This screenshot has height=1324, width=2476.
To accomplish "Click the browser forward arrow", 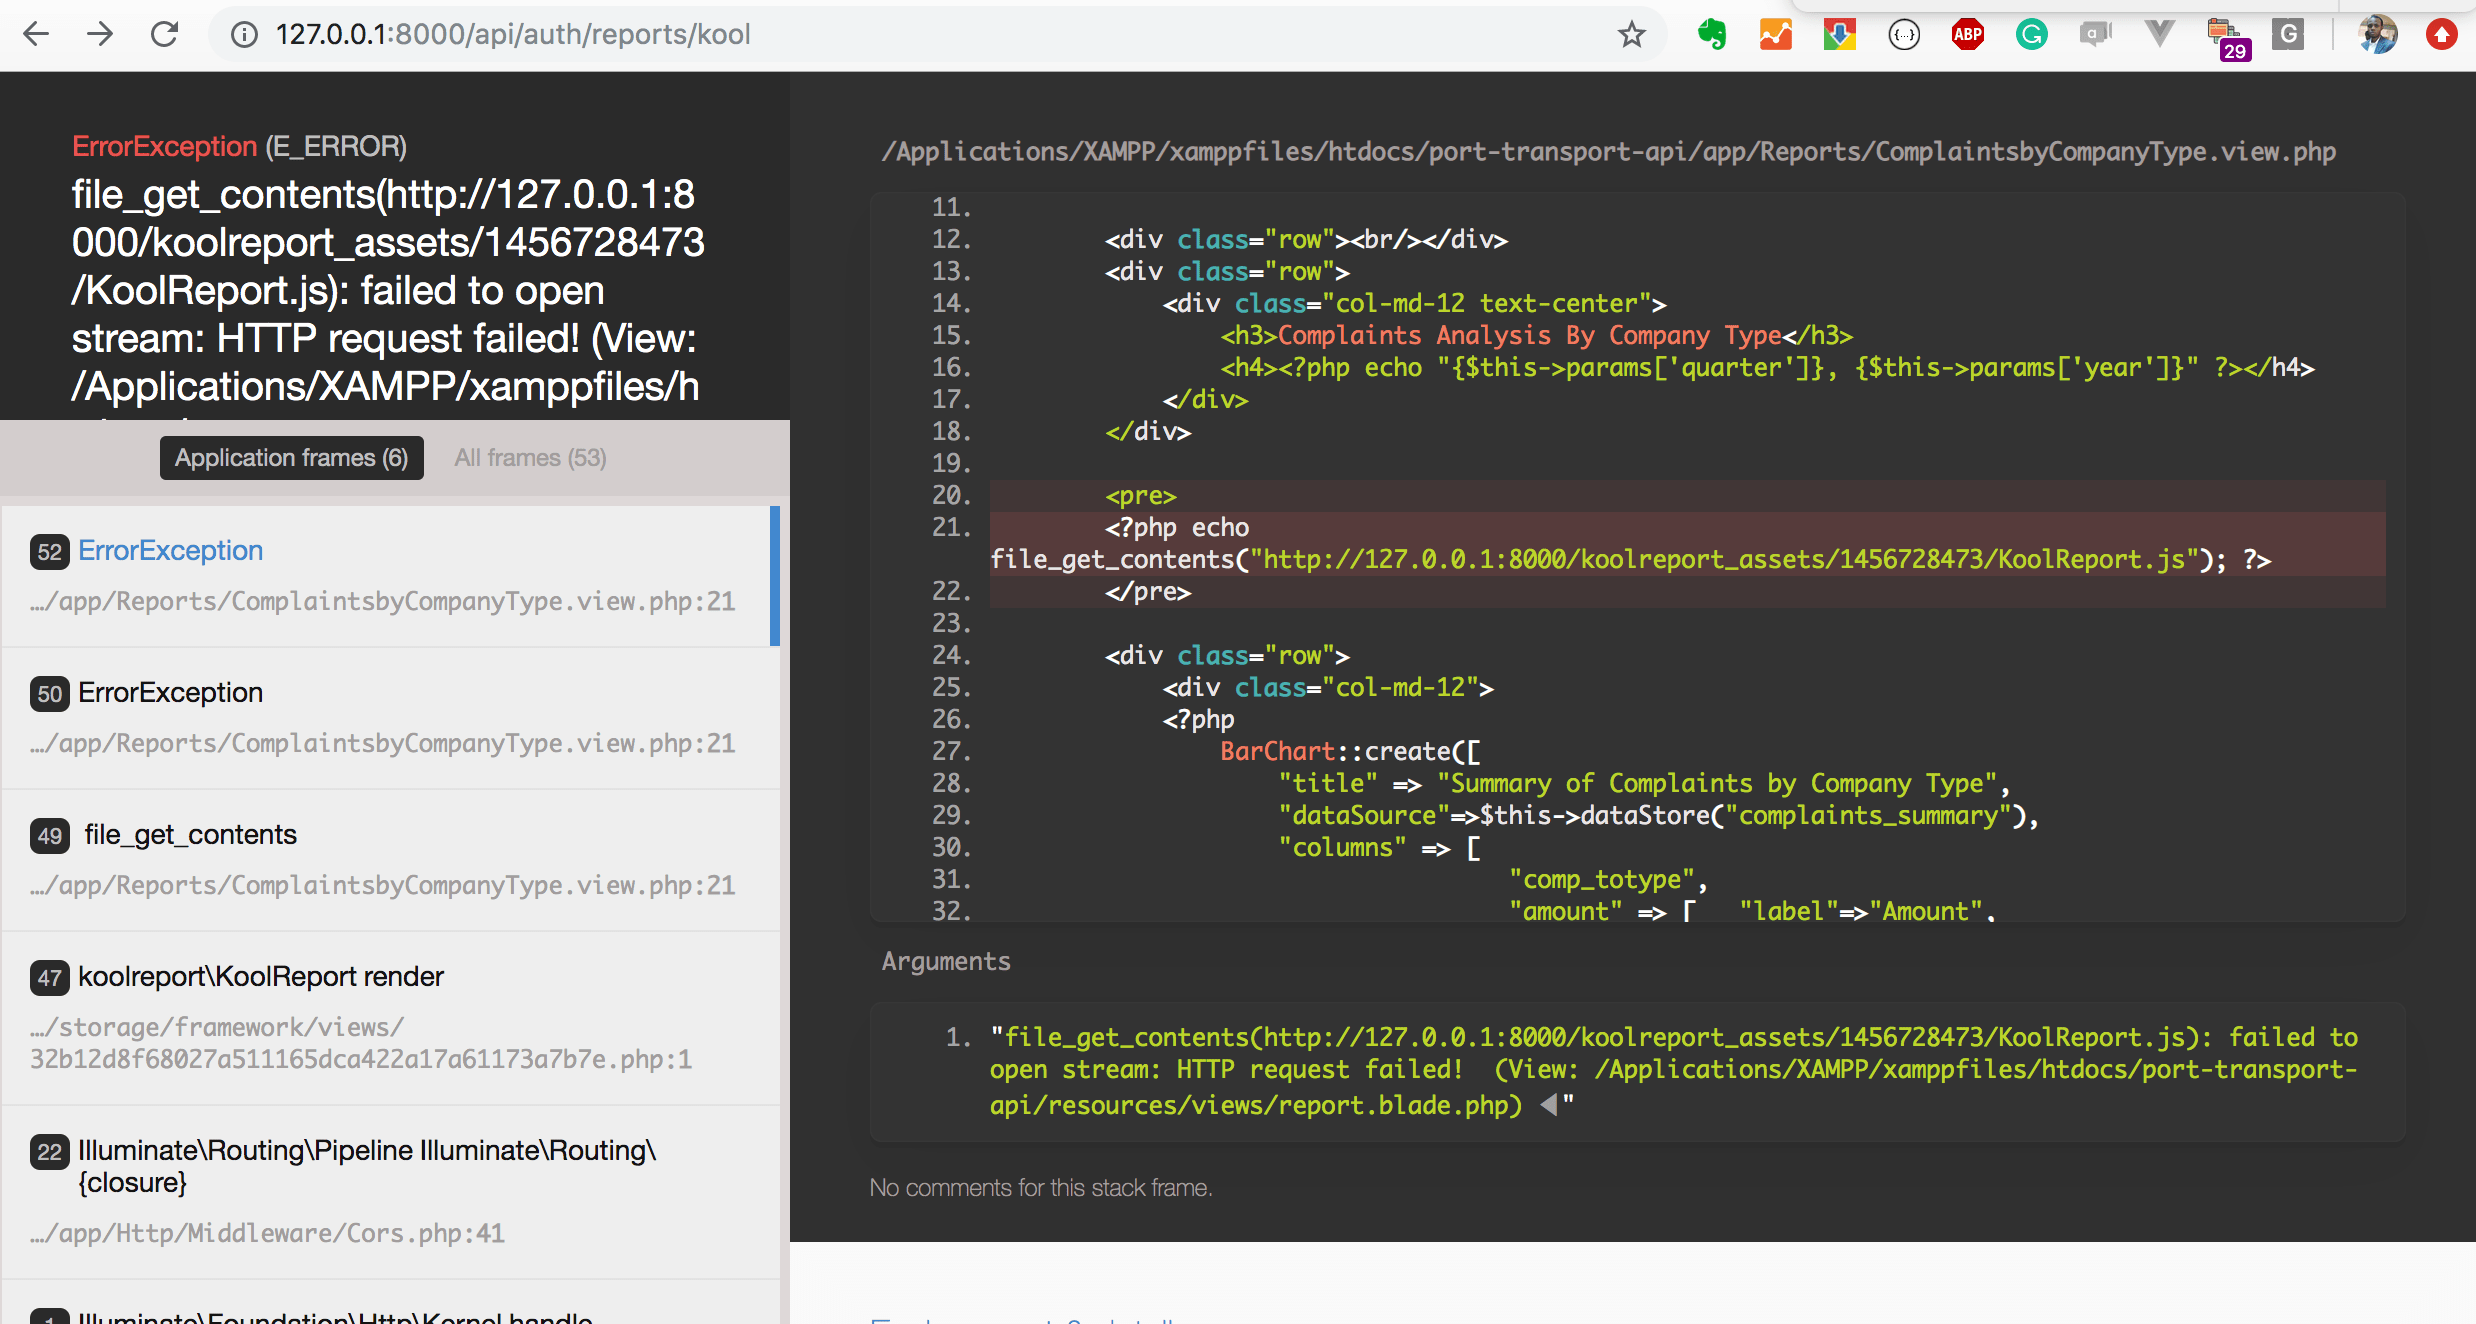I will (100, 34).
